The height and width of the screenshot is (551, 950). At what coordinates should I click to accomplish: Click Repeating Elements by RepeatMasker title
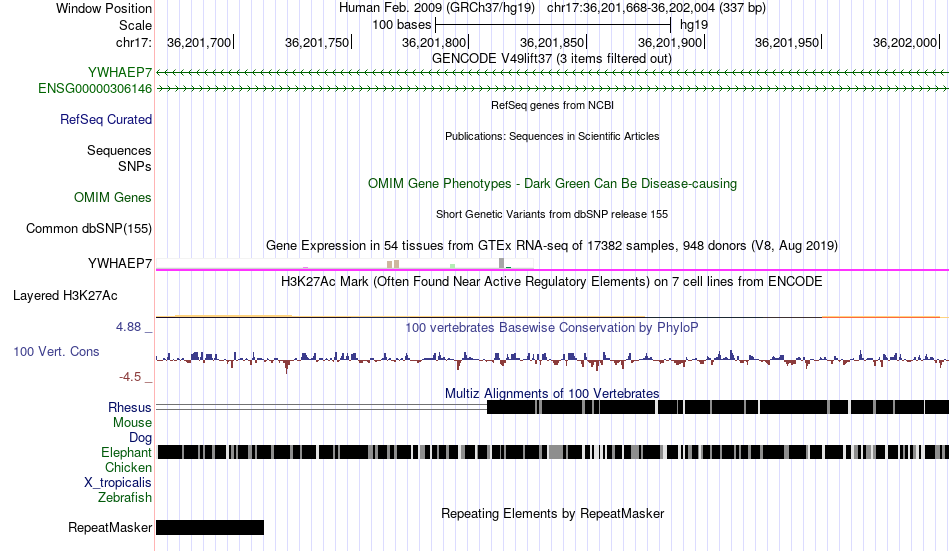pos(552,513)
